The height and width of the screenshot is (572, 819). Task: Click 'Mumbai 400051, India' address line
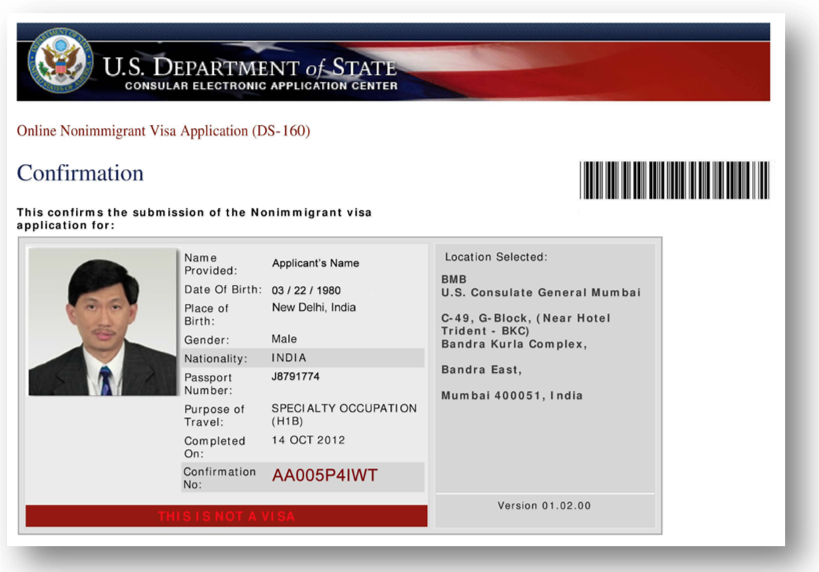[511, 395]
